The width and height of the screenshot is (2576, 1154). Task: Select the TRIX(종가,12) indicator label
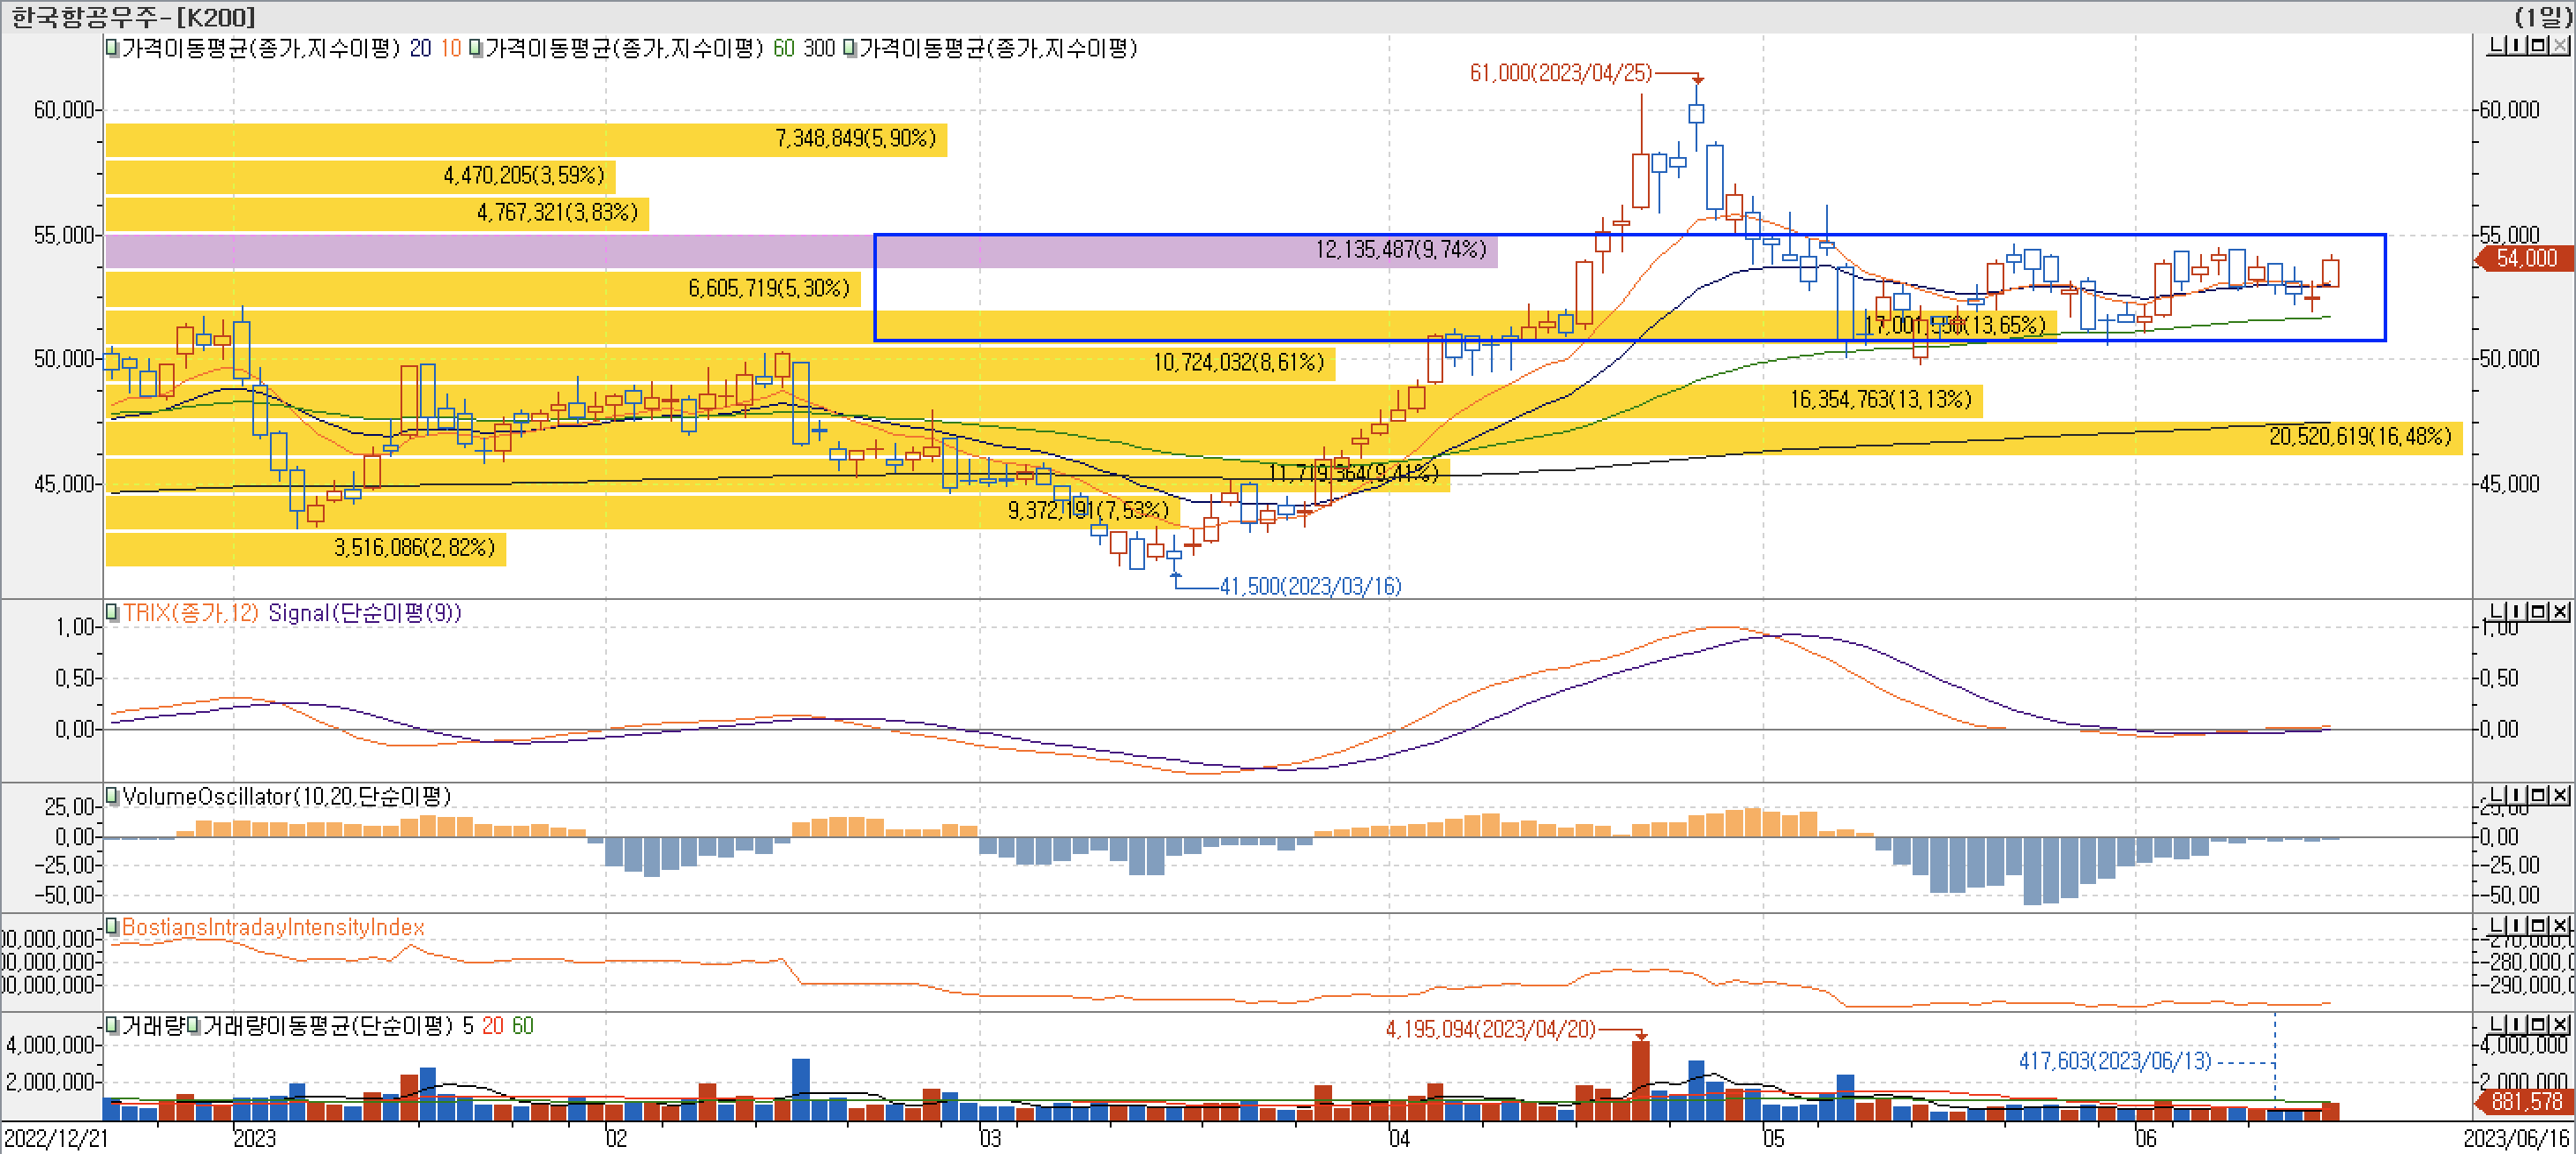point(190,612)
